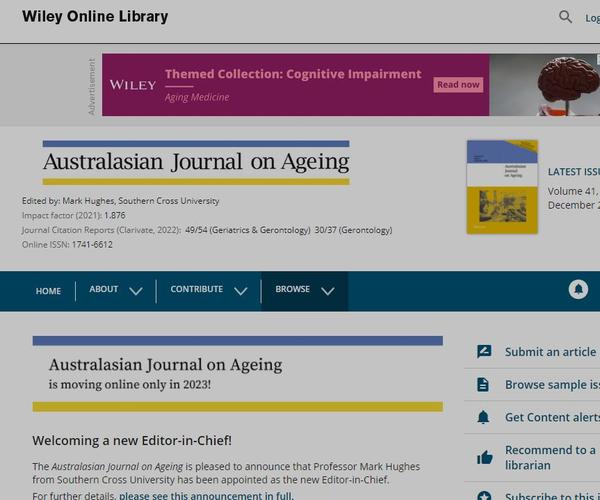Expand the ABOUT dropdown chevron
This screenshot has height=500, width=600.
(x=136, y=291)
